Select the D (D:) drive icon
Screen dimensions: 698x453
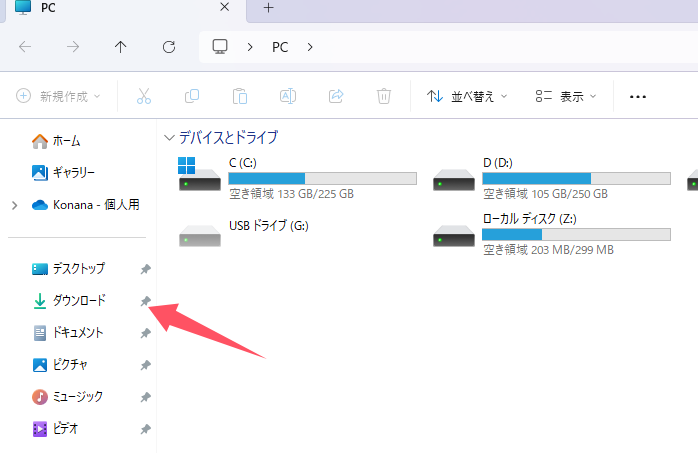[x=454, y=180]
